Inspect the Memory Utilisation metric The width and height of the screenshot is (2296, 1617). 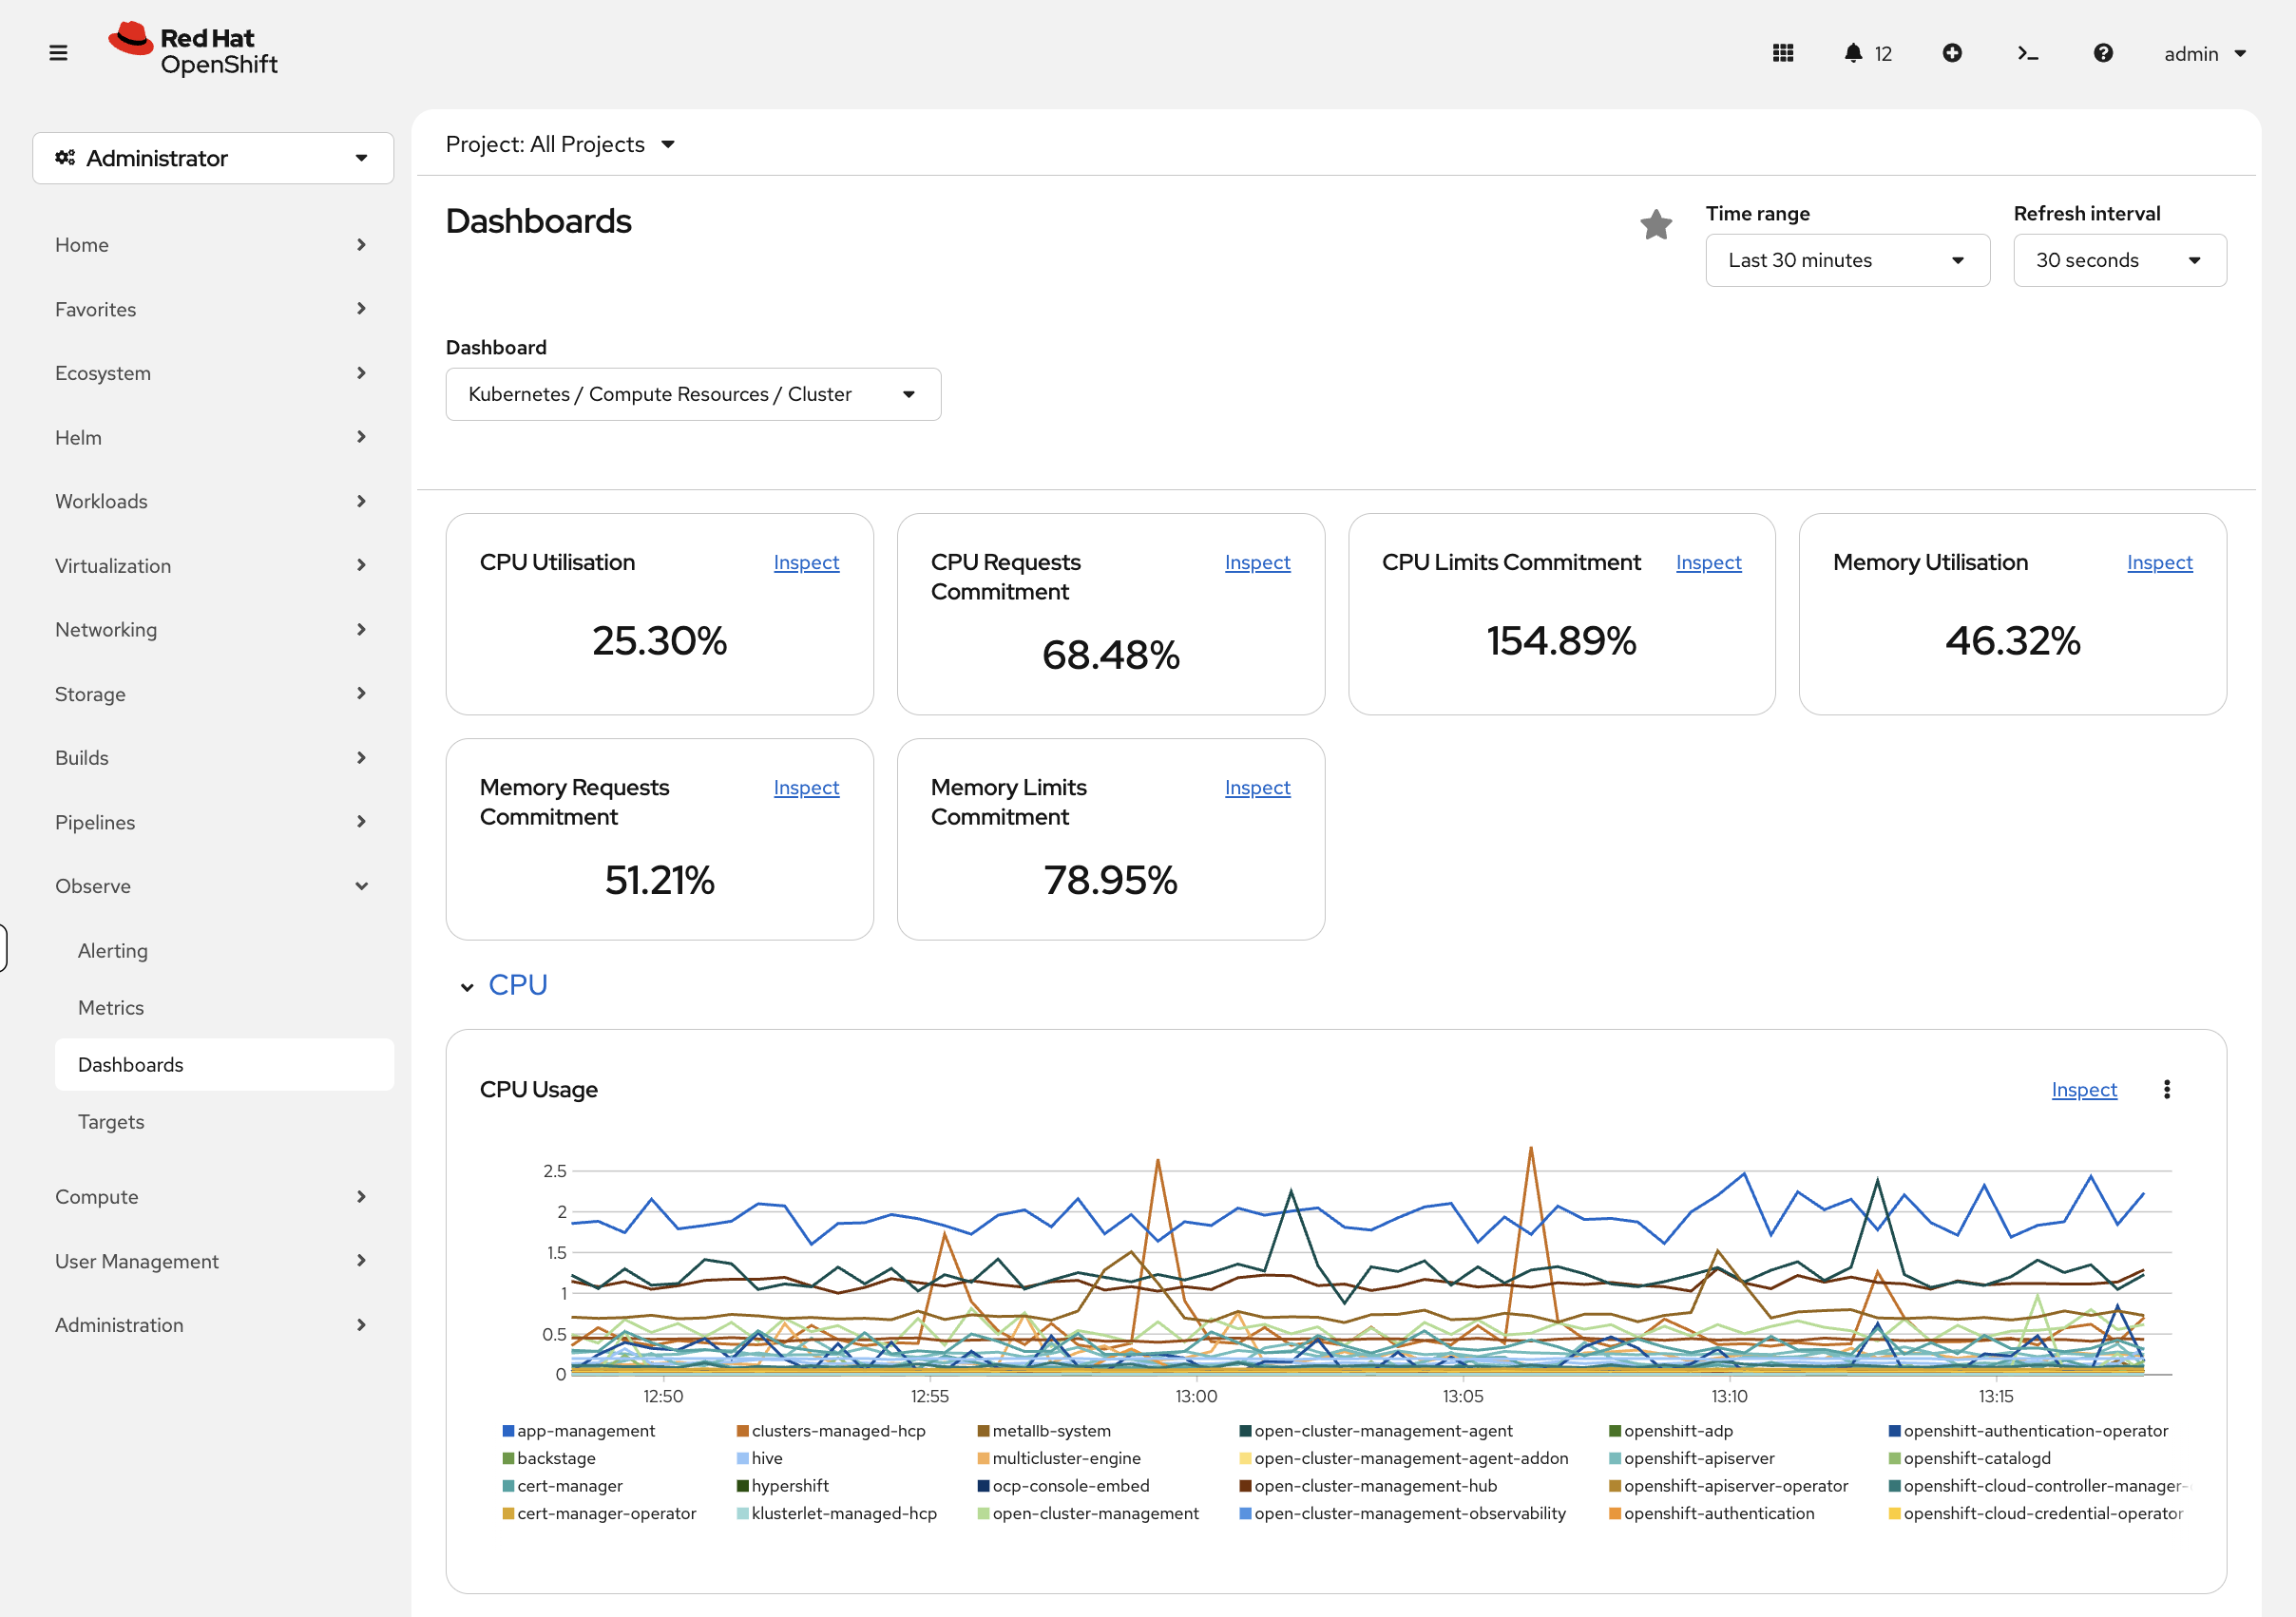pos(2160,562)
